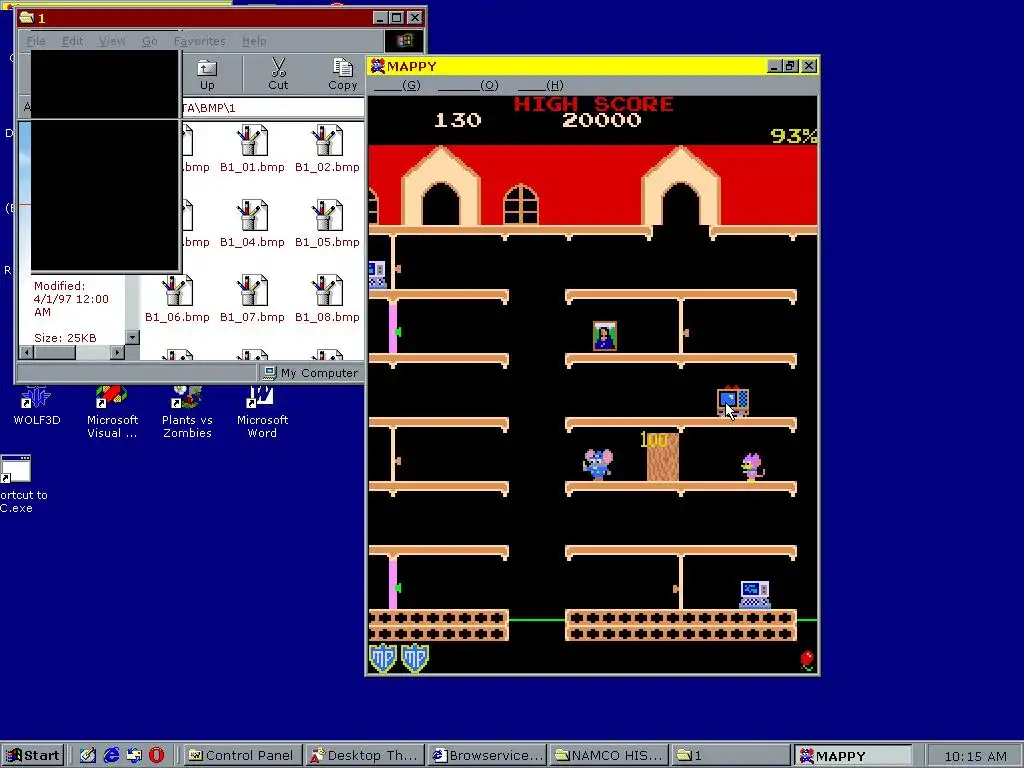Click the HIGH SCORE label in game
This screenshot has height=768, width=1024.
click(x=593, y=104)
